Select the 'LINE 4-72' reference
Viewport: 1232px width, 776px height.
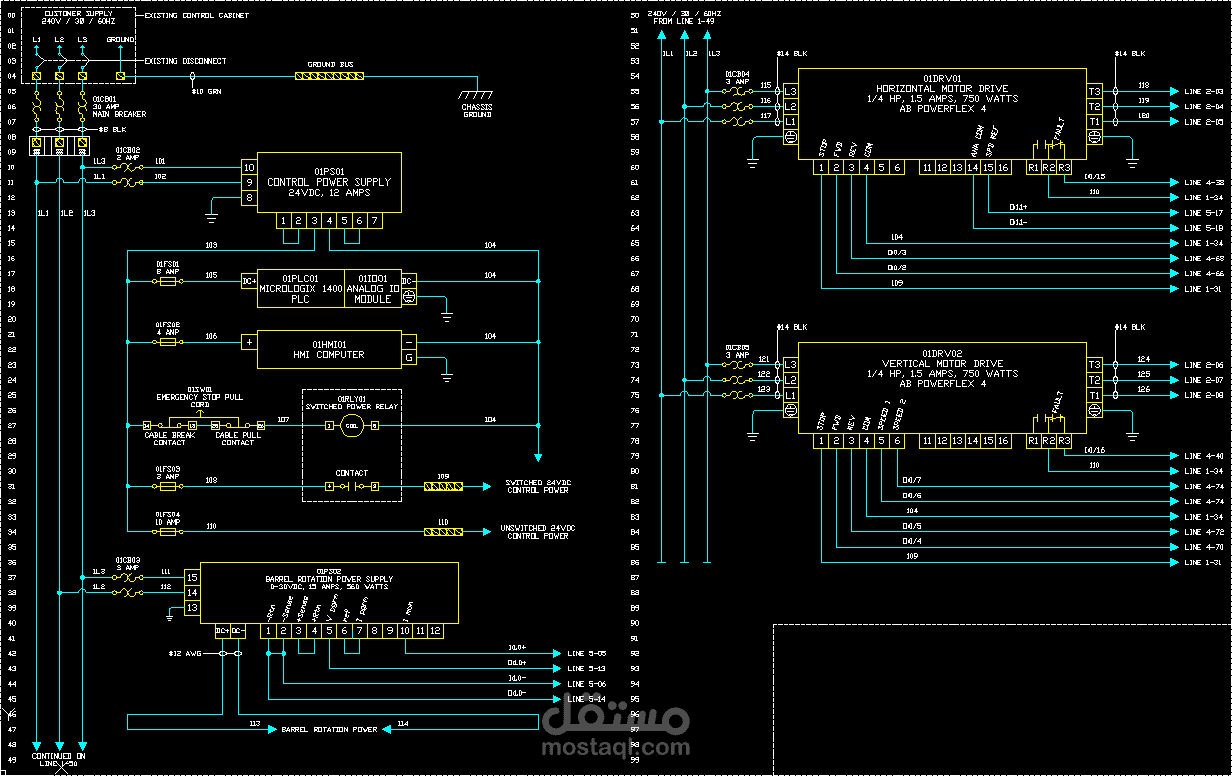1203,532
